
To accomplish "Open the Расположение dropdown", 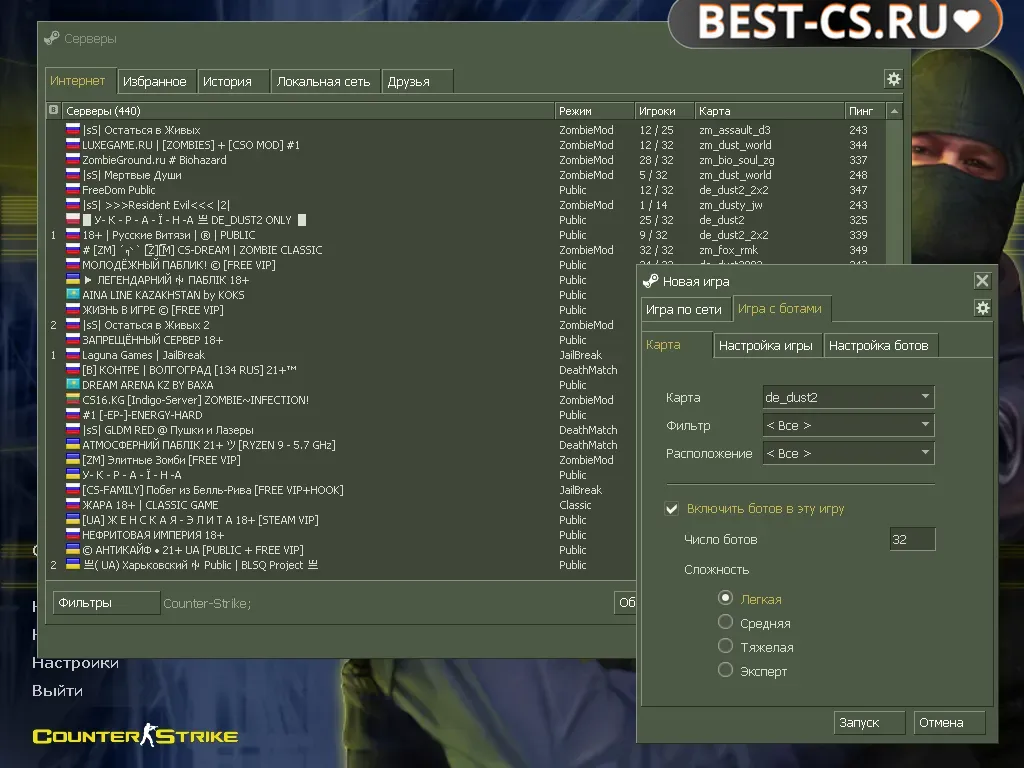I will tap(848, 453).
